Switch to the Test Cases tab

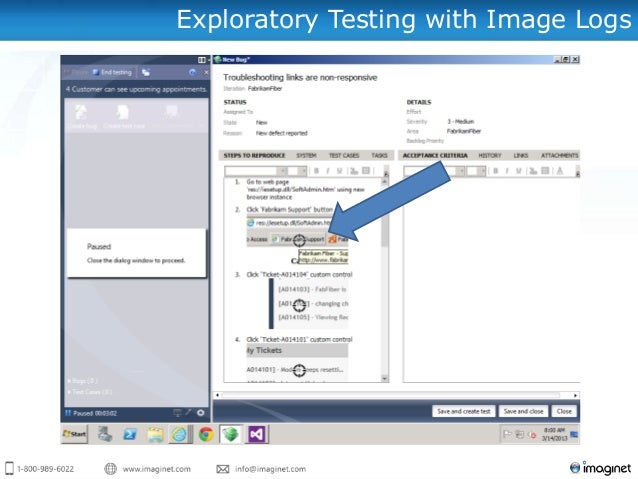click(344, 155)
